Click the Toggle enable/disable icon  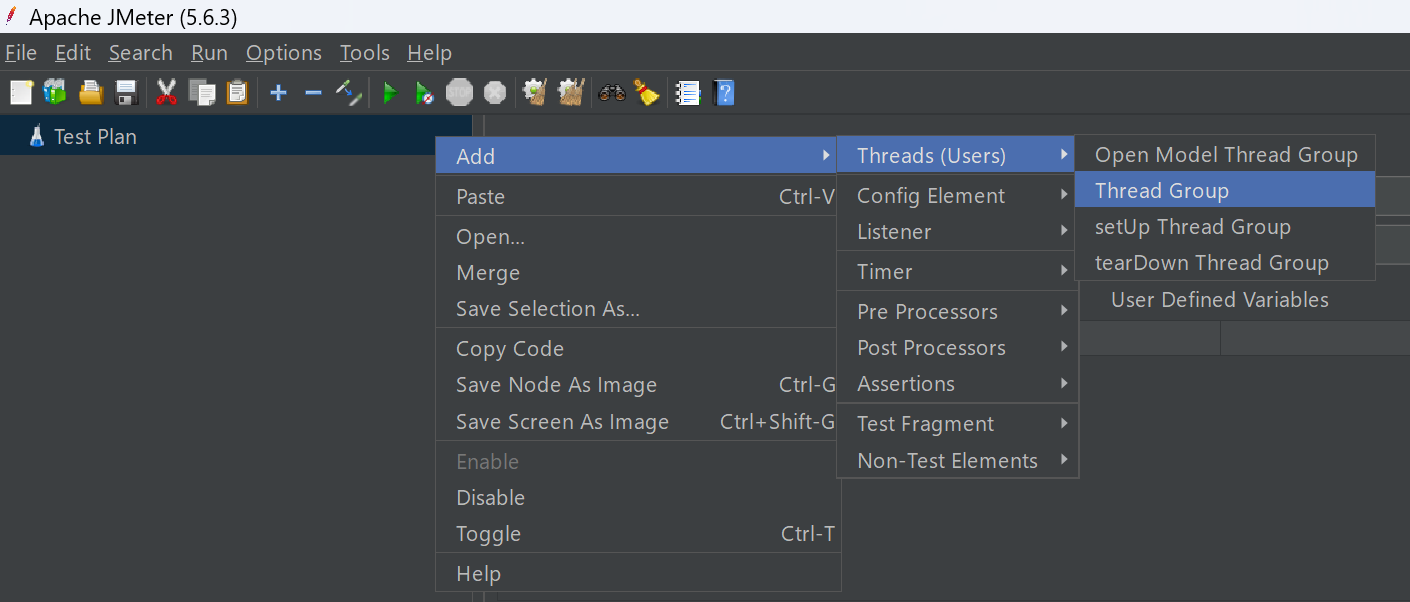tap(348, 93)
